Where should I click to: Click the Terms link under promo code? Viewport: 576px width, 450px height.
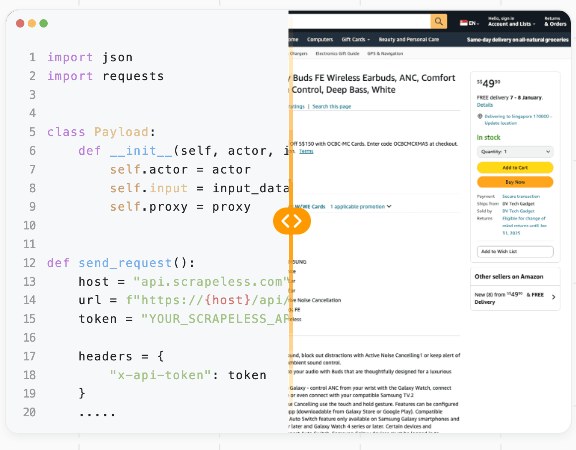(x=306, y=151)
